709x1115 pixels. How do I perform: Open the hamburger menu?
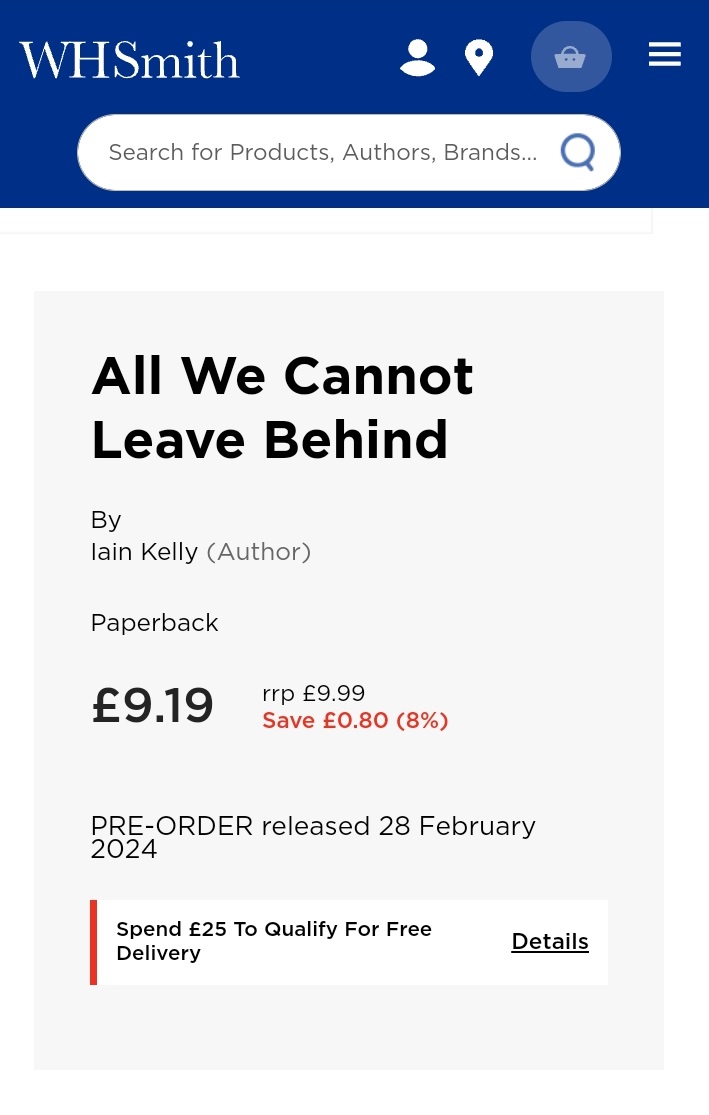click(665, 55)
